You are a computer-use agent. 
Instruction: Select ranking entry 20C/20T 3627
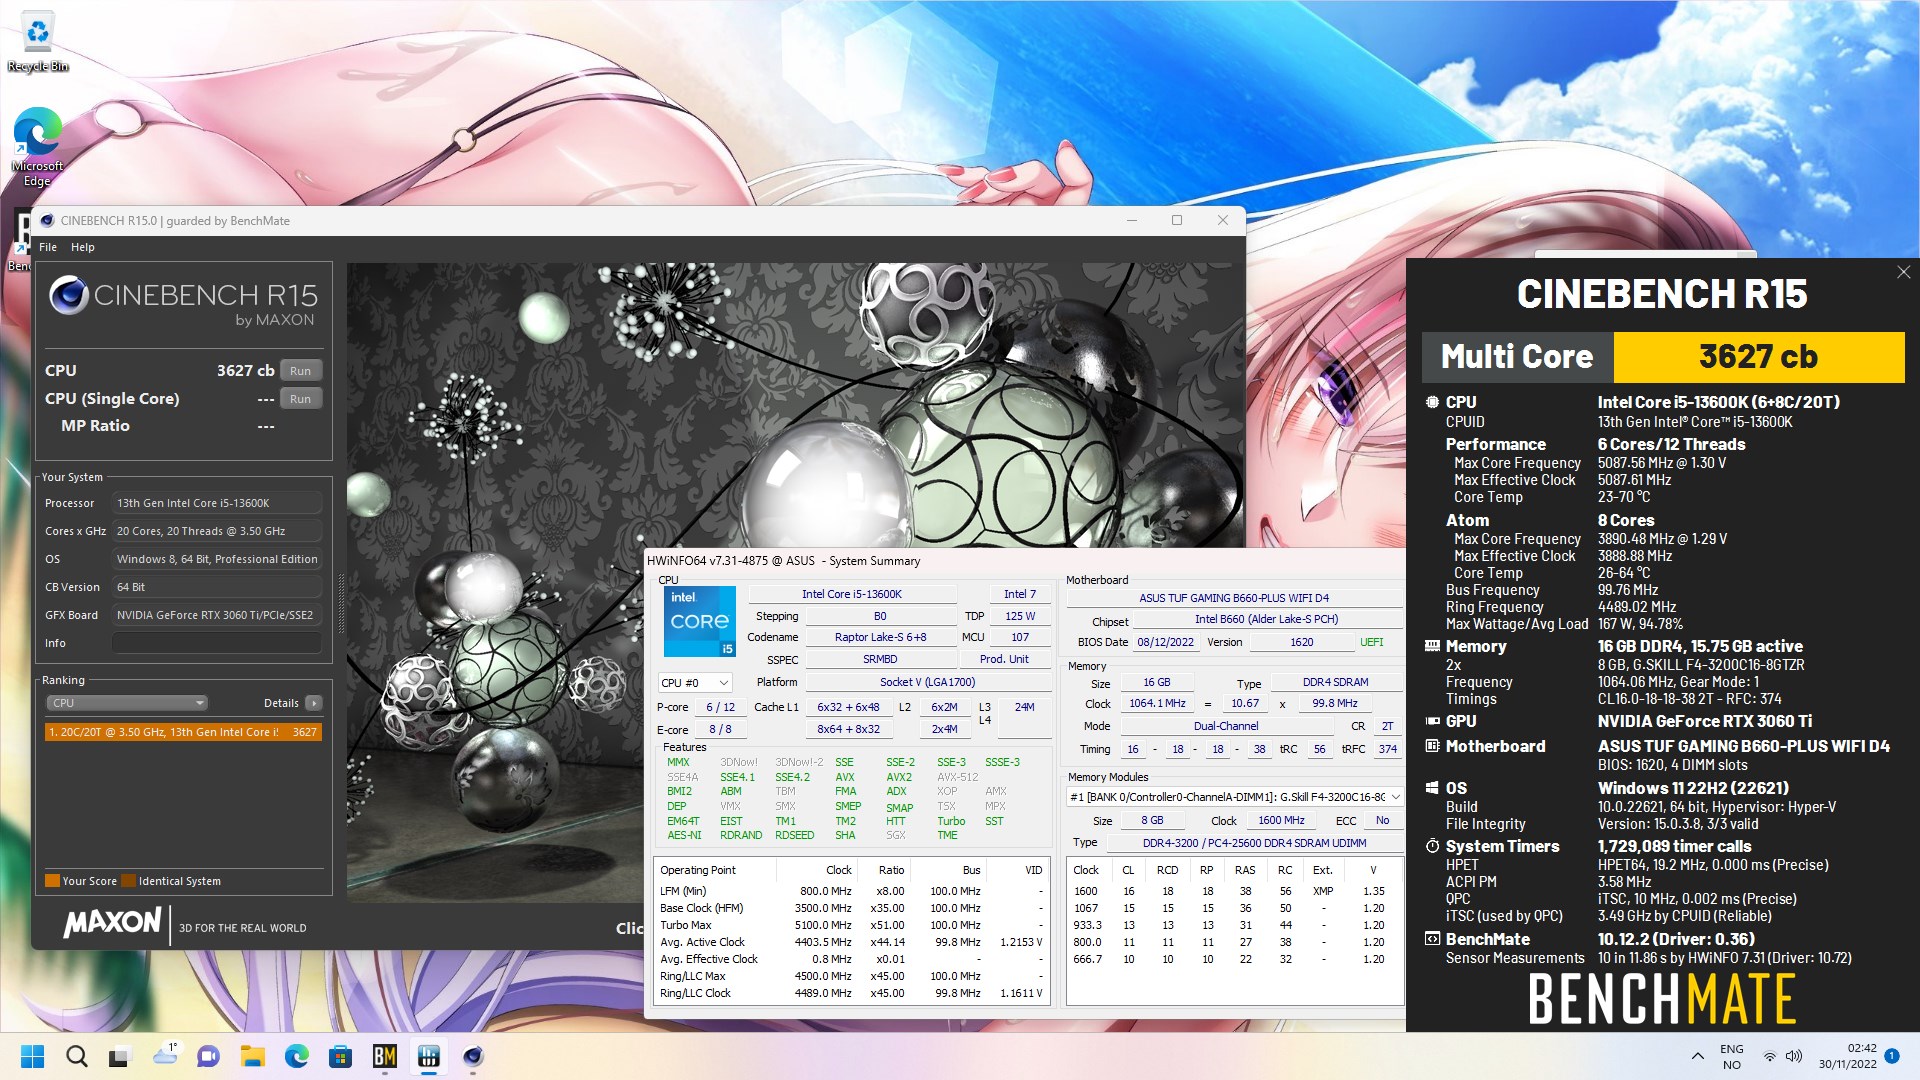pyautogui.click(x=183, y=732)
